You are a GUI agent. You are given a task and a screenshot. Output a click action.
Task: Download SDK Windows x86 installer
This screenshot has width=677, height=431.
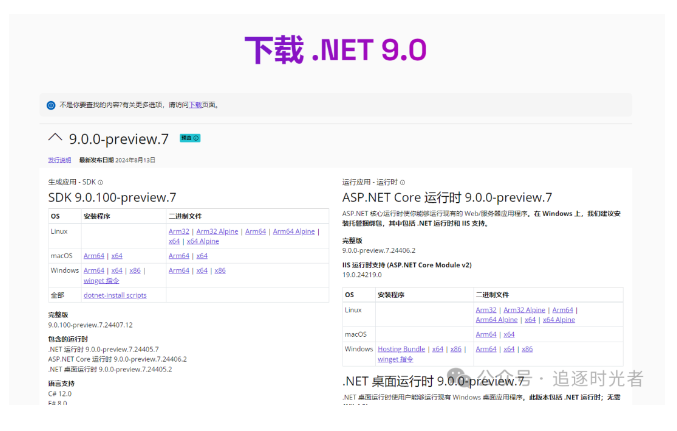(135, 270)
